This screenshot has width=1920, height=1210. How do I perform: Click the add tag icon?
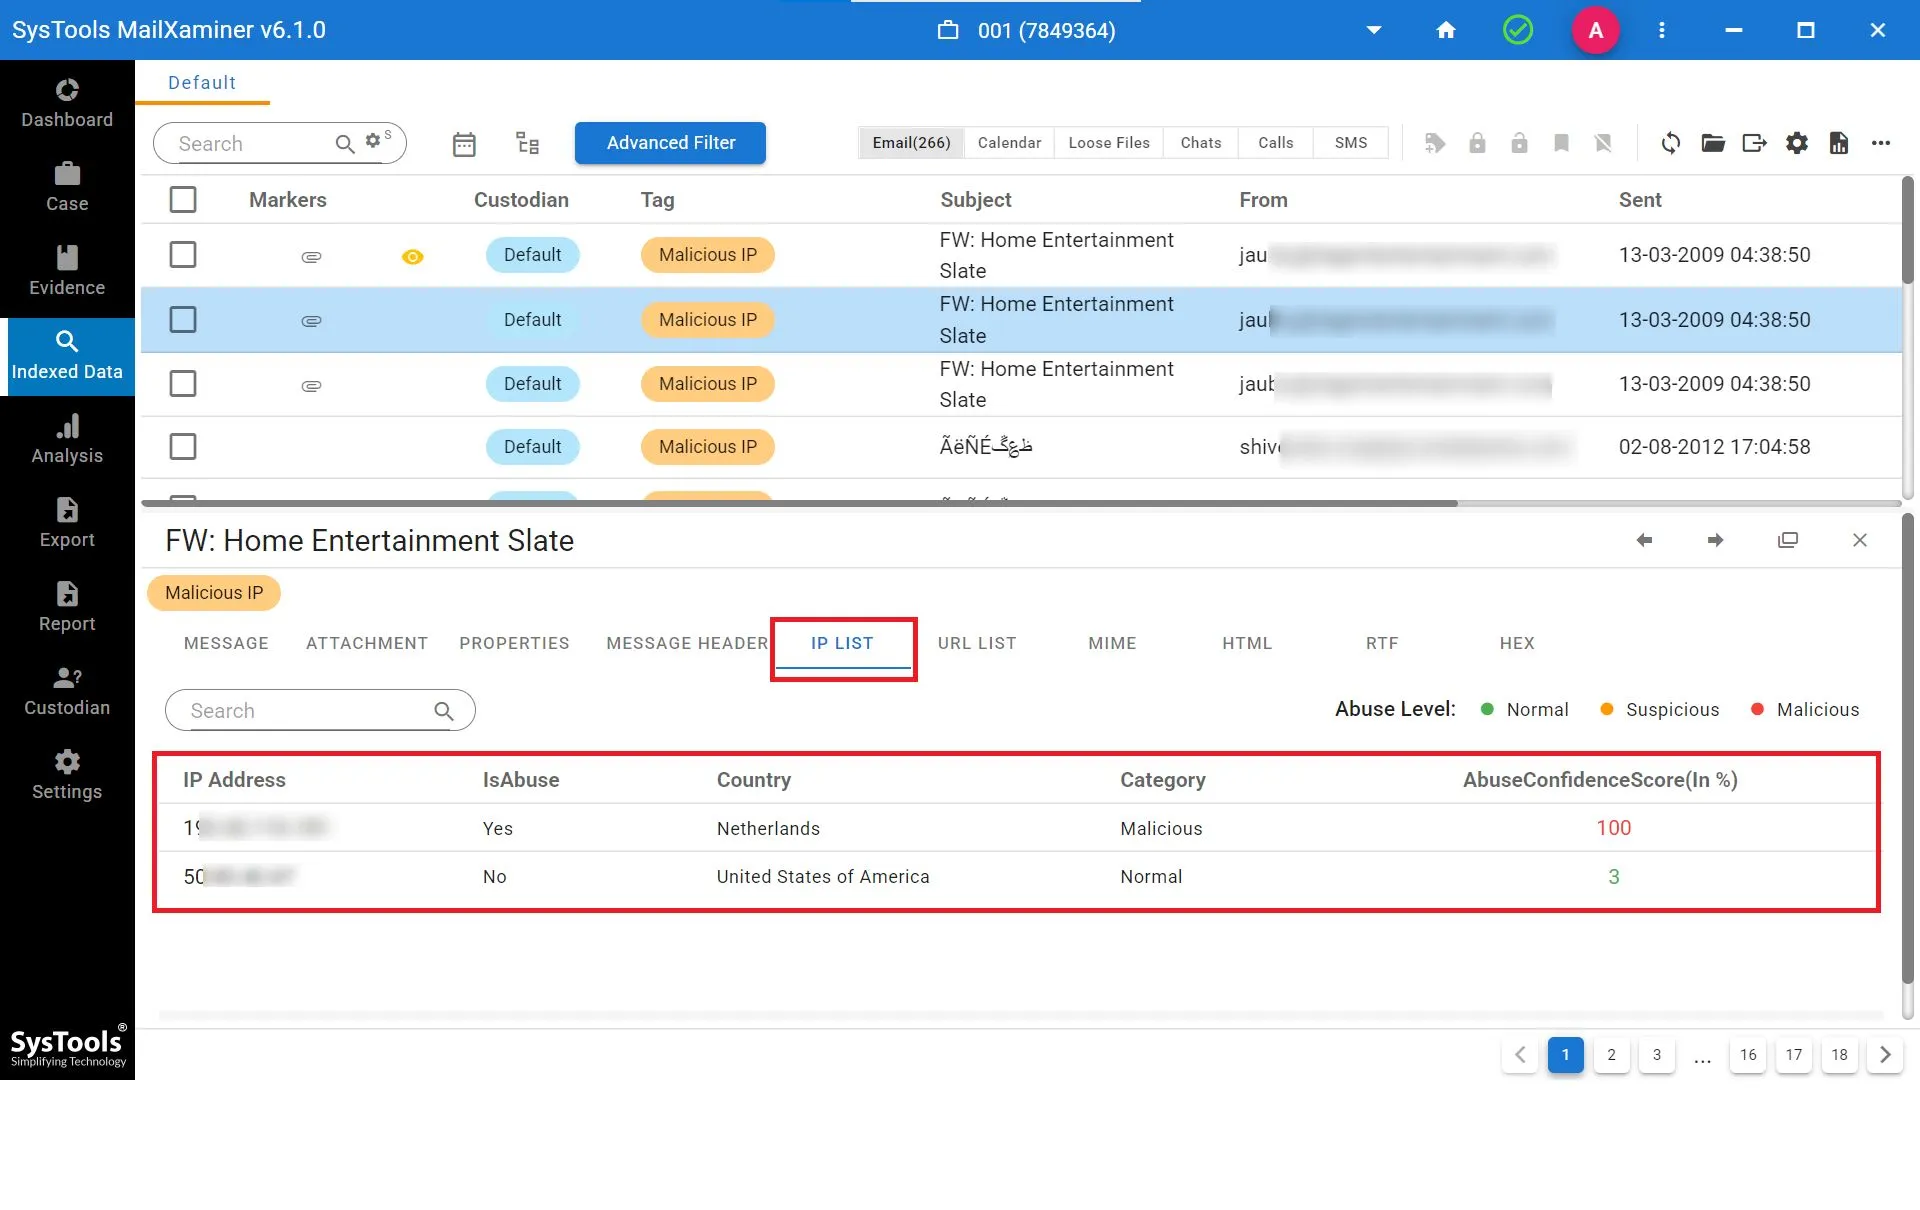point(1435,143)
